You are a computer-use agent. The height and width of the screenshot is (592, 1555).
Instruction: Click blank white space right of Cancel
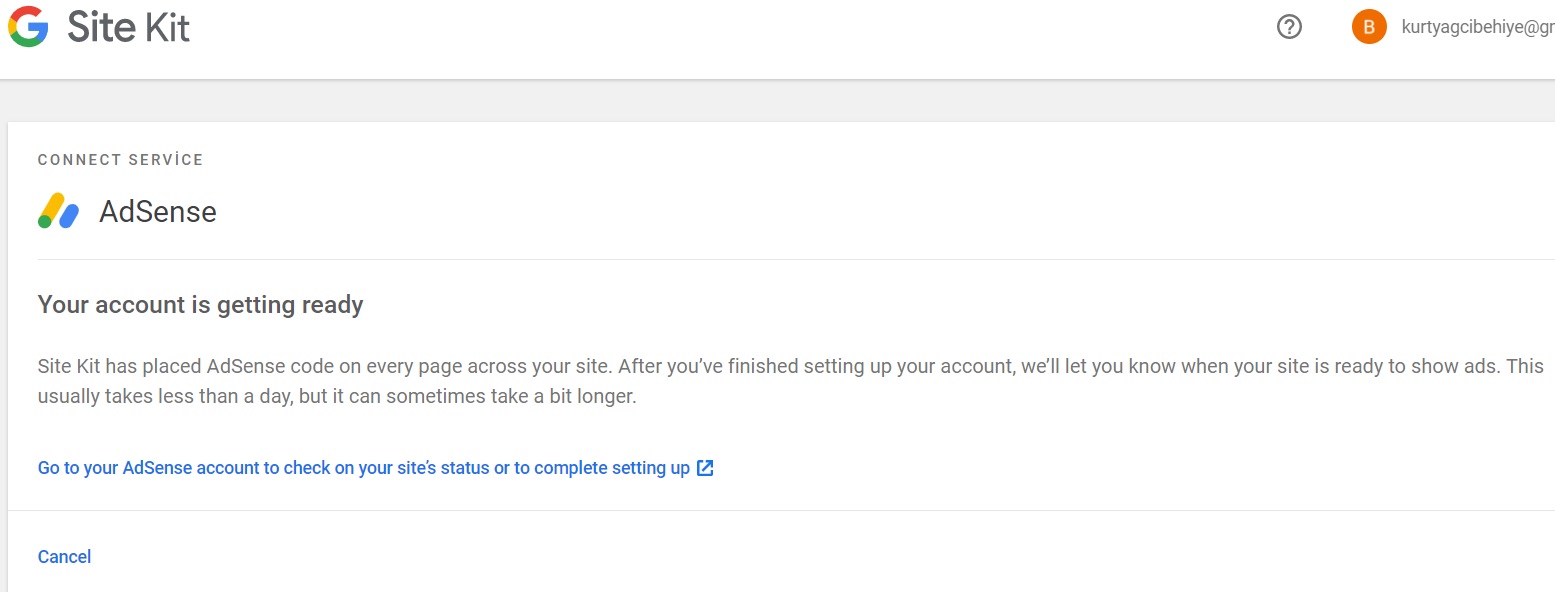point(820,557)
